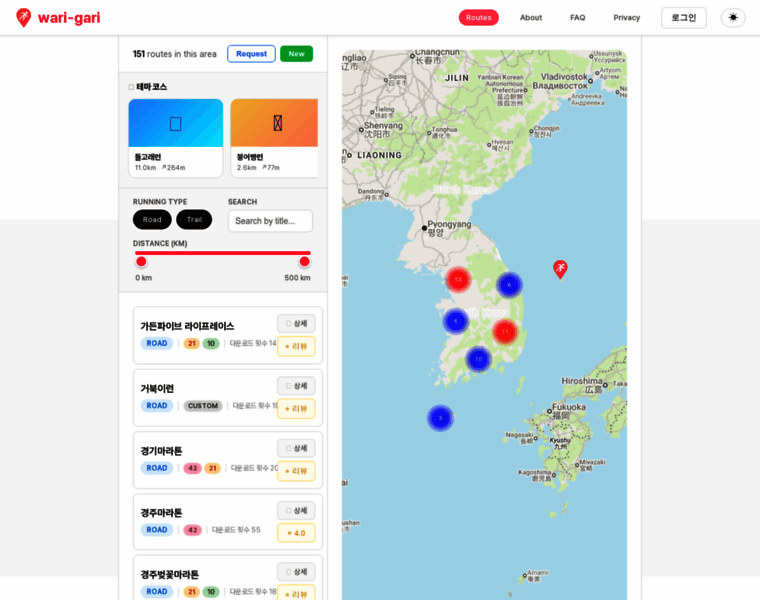Open the red cluster marker showing 53
The height and width of the screenshot is (600, 760).
(x=458, y=280)
